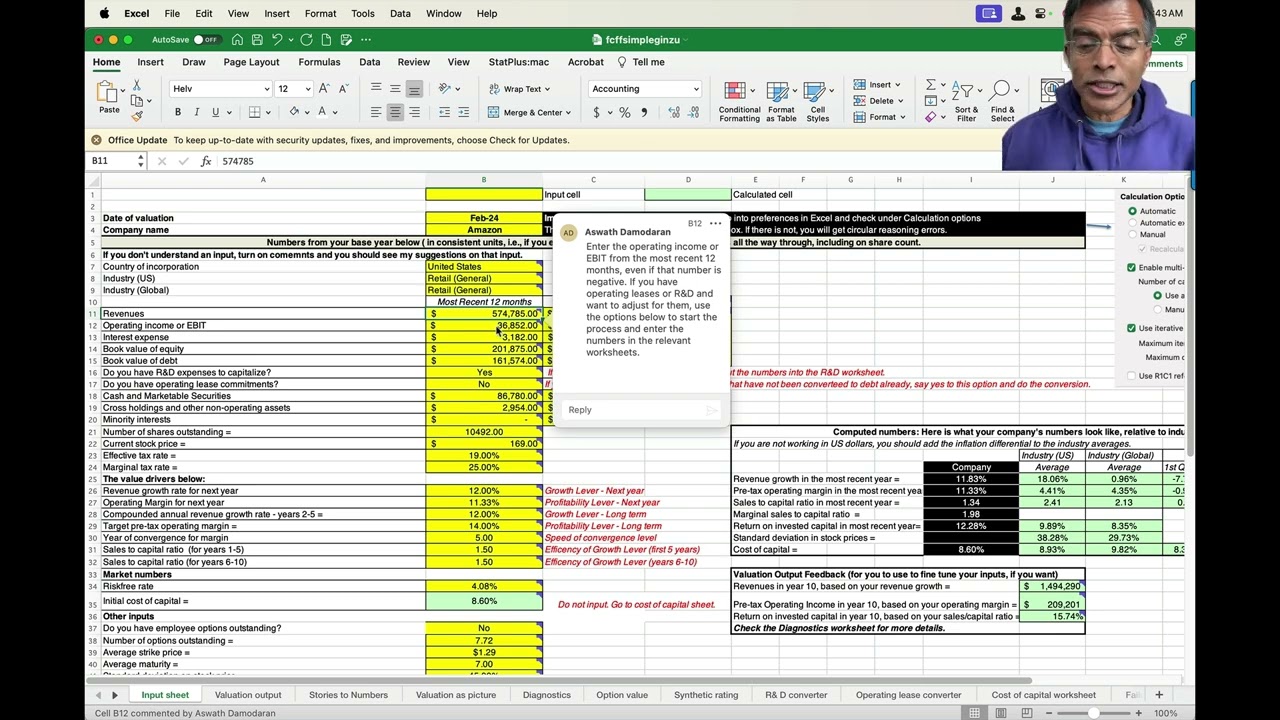Select the Revenues cell showing 574,785.00

coord(484,314)
